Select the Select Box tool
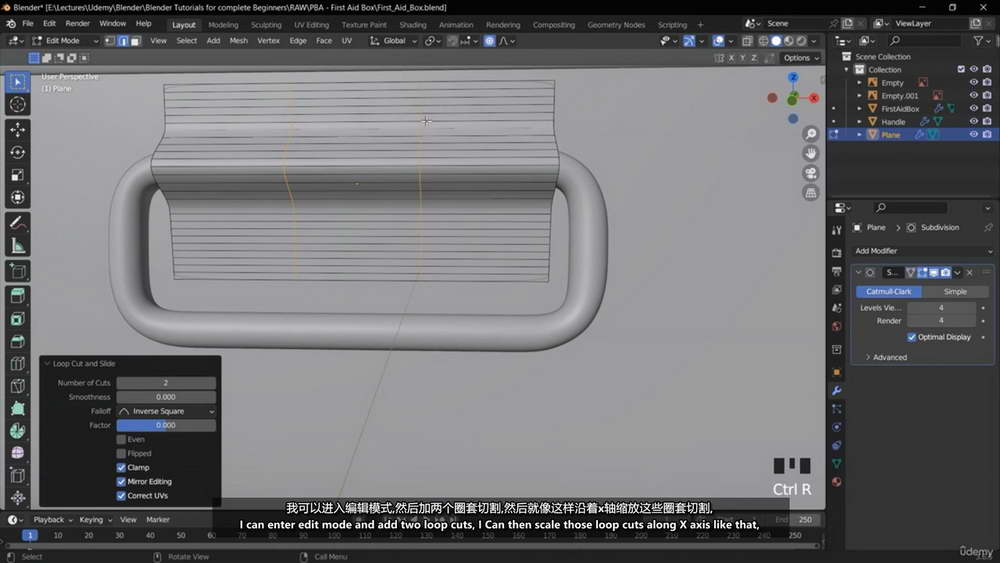Screen dimensions: 1000x563 pyautogui.click(x=17, y=82)
